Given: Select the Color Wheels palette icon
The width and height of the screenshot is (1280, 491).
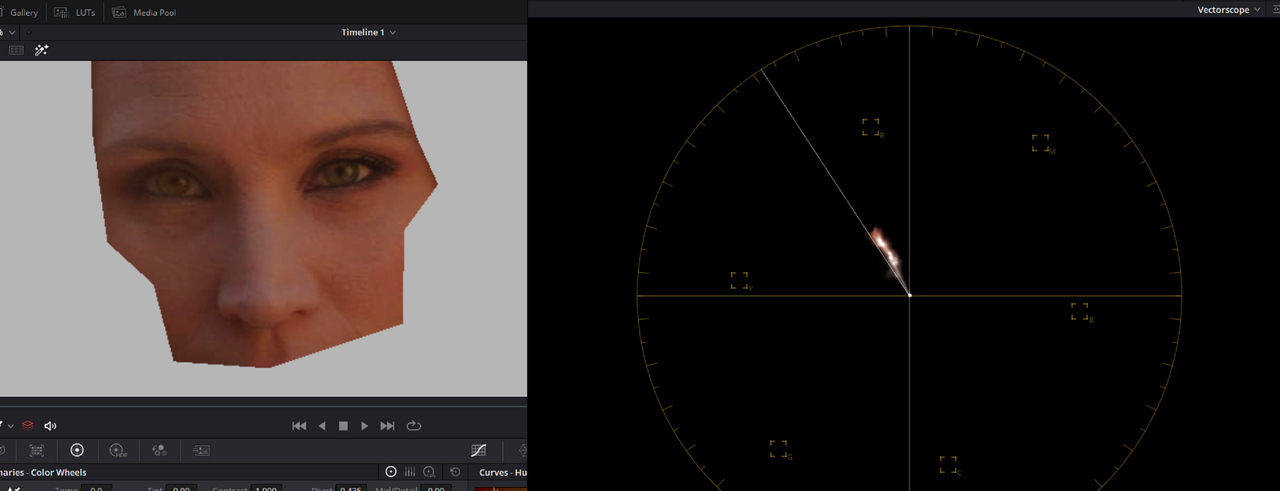Looking at the screenshot, I should [77, 451].
